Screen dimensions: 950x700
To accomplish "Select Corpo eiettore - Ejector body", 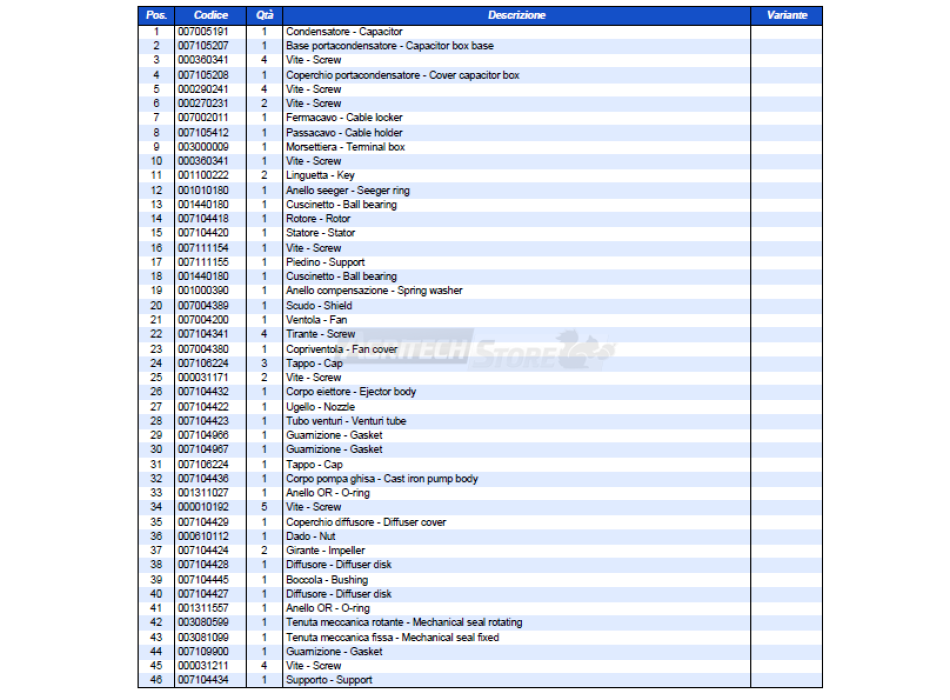I will click(x=350, y=392).
